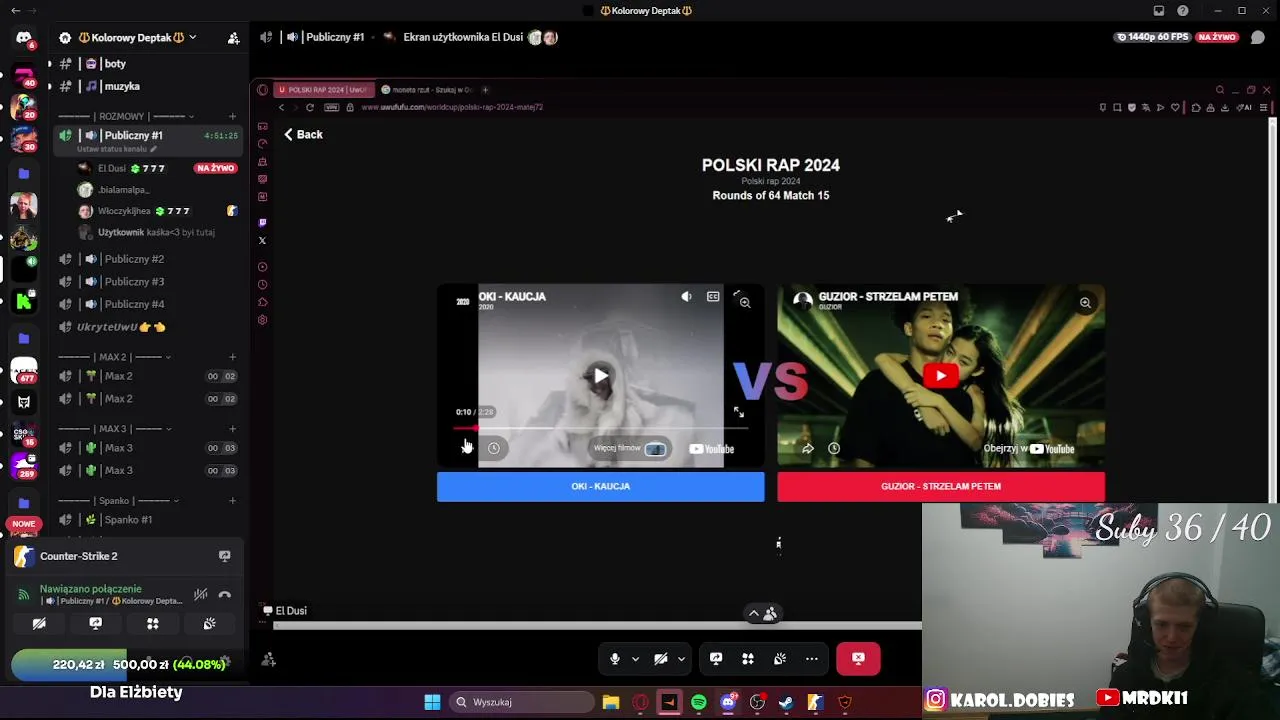Click watch later clock on OKI video
The height and width of the screenshot is (720, 1280).
494,448
